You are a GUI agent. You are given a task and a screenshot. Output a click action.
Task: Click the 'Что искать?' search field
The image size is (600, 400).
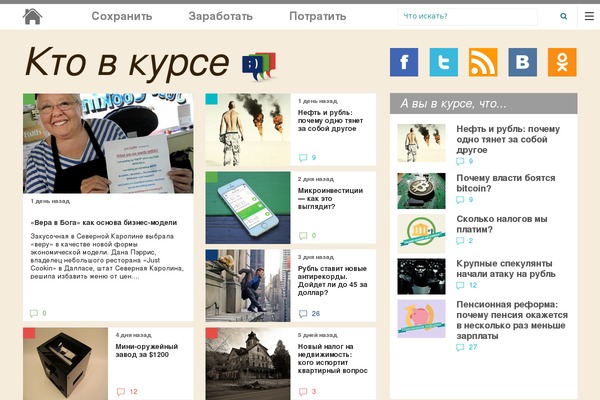[468, 16]
